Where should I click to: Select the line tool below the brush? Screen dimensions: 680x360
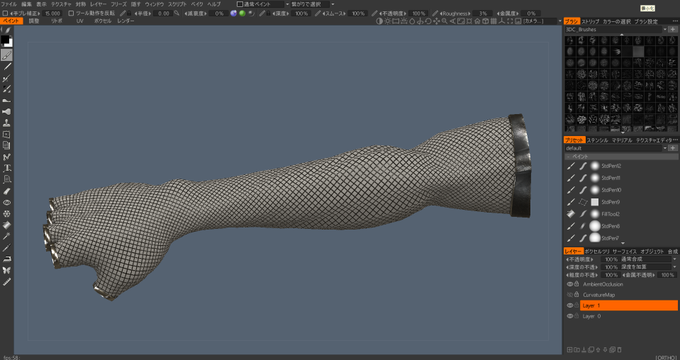click(x=7, y=67)
